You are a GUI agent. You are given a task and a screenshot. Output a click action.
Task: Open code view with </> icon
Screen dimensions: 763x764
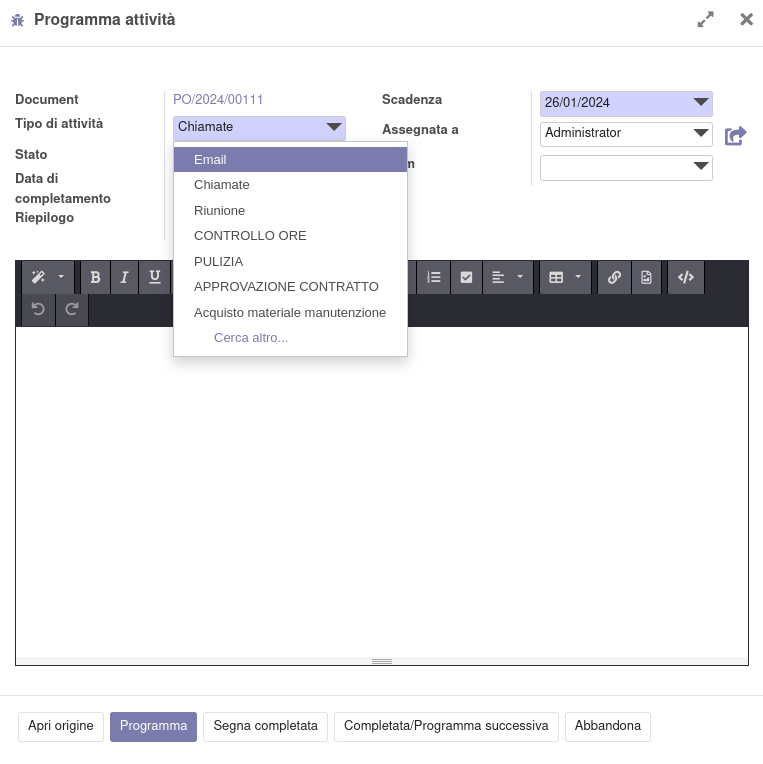point(686,278)
